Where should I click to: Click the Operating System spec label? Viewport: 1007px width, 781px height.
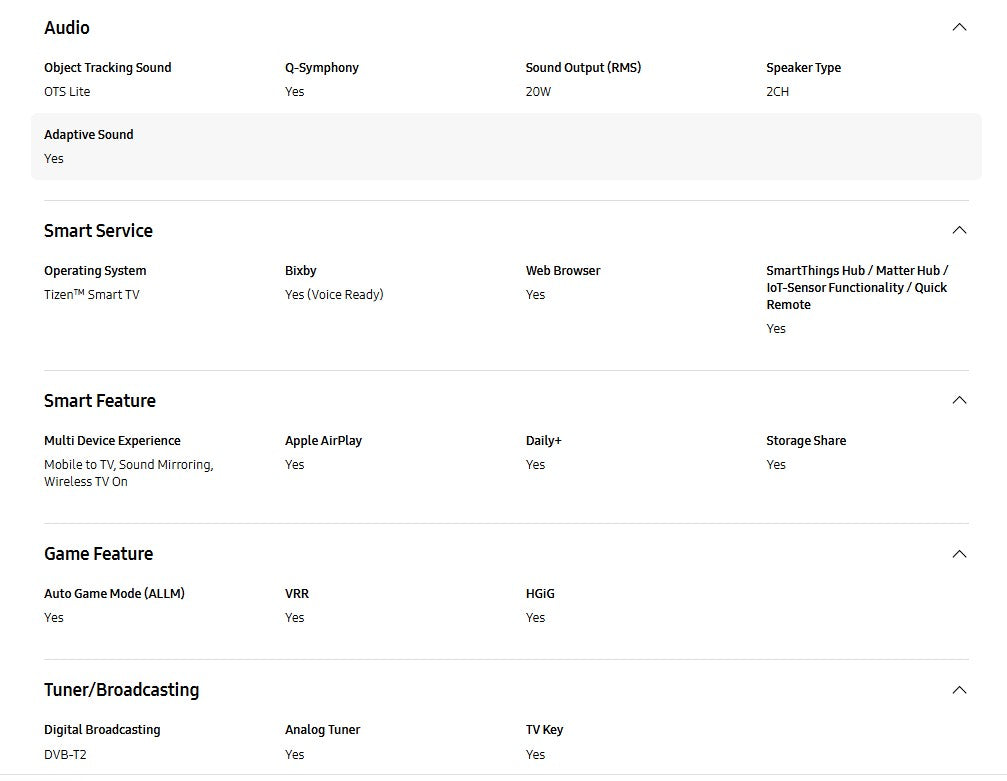coord(95,271)
